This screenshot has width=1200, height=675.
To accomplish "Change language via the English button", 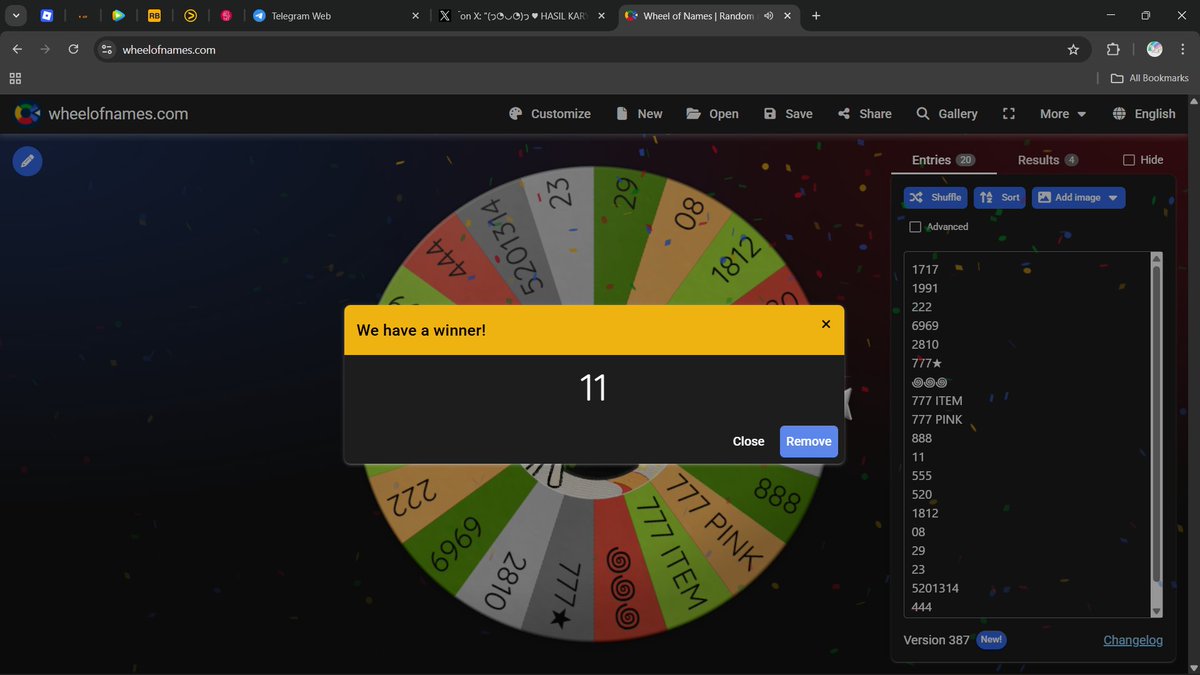I will (1144, 114).
